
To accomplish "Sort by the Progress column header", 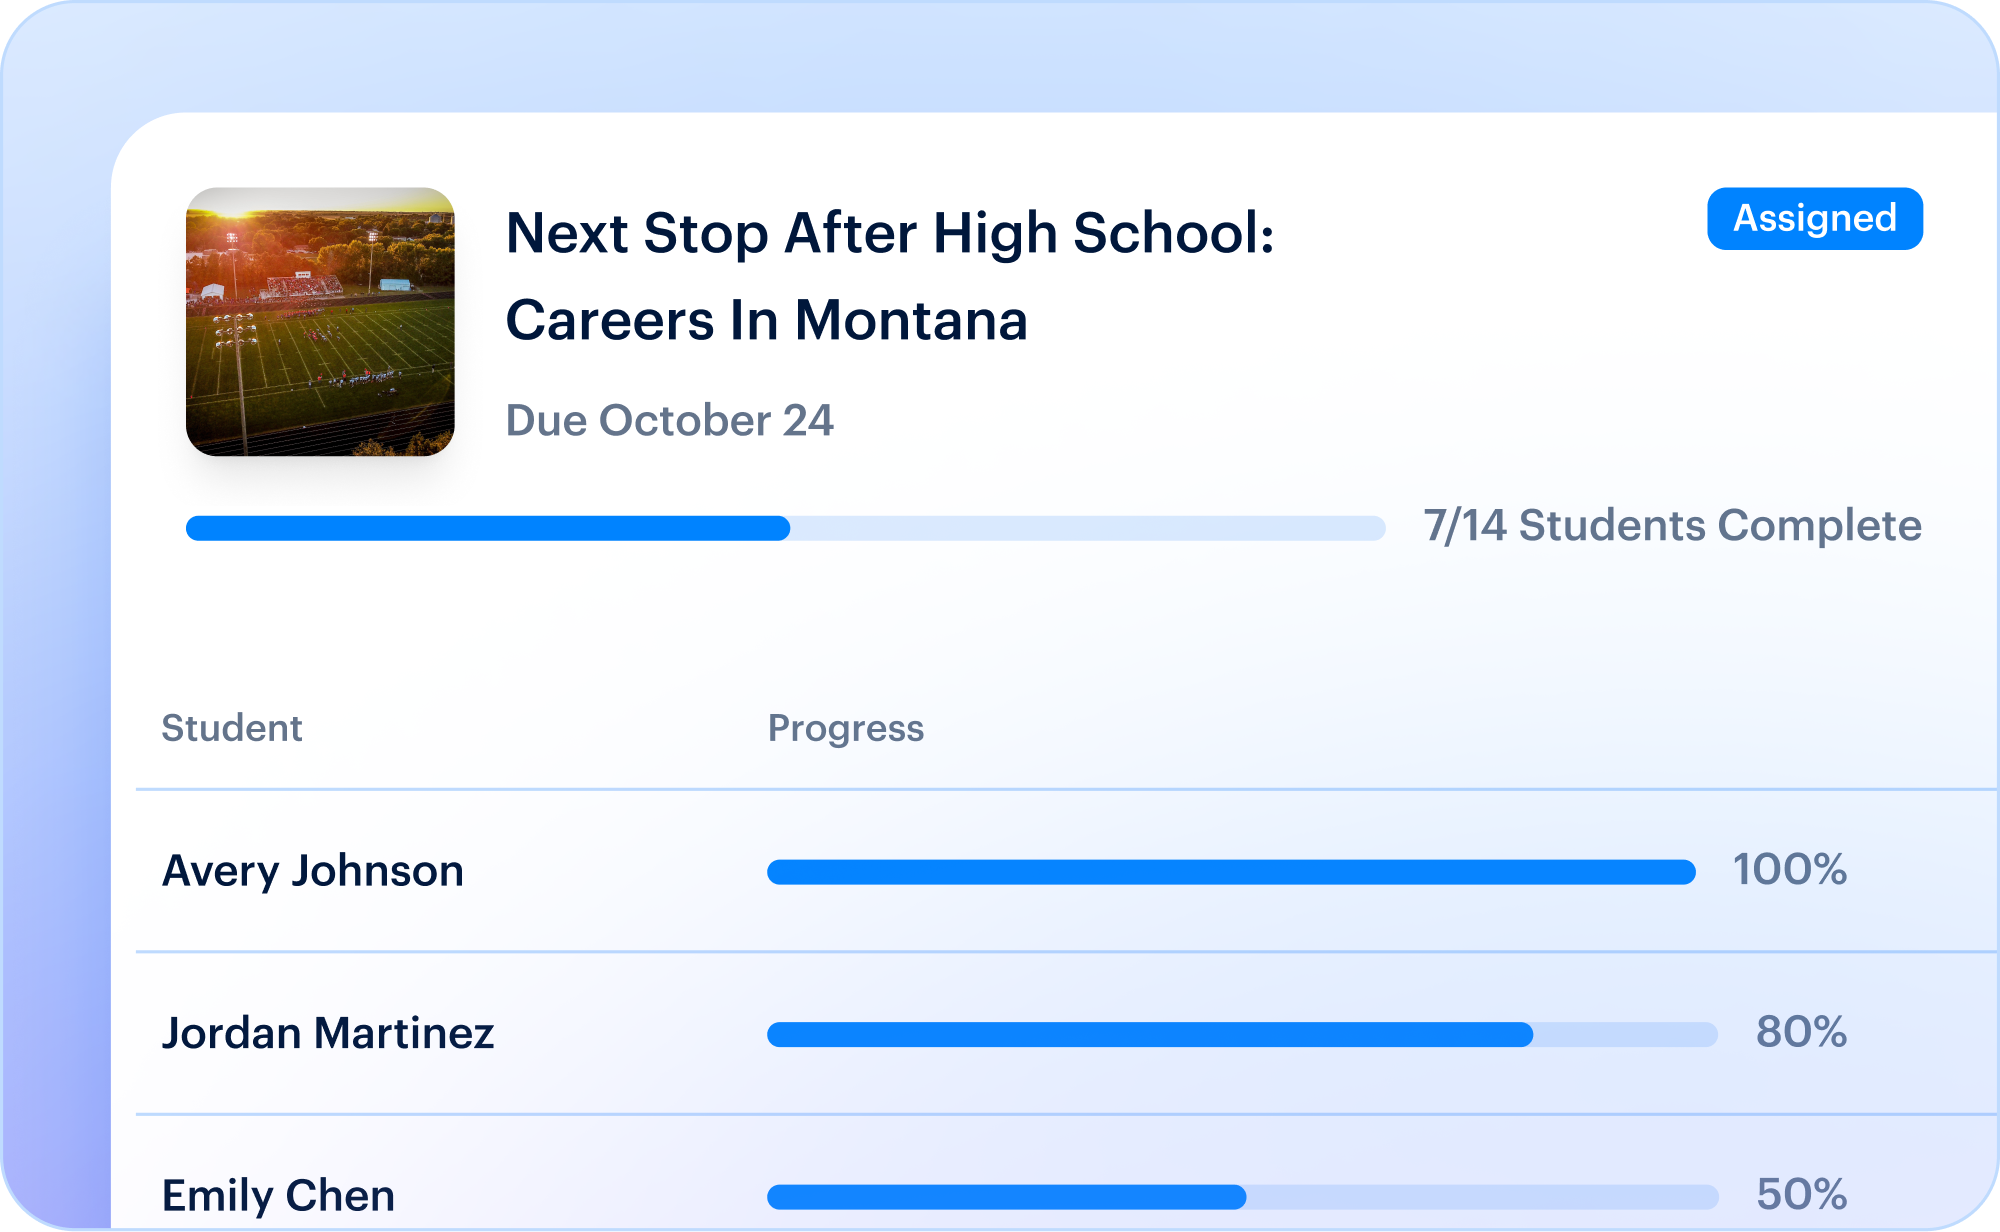I will (846, 729).
